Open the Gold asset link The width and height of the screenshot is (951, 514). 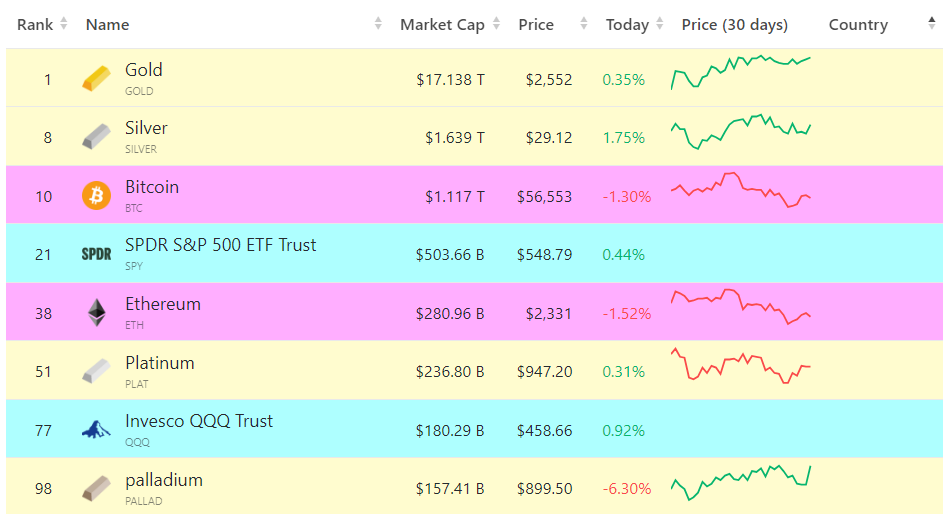pos(144,70)
